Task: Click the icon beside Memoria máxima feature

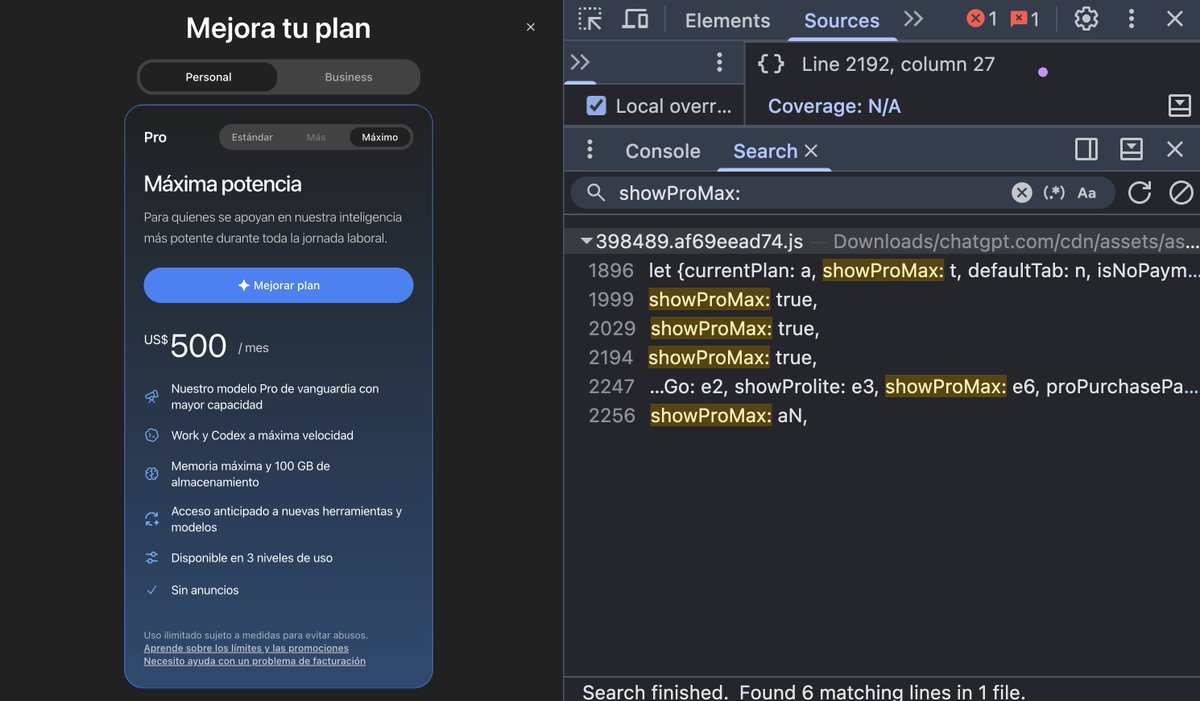Action: (152, 474)
